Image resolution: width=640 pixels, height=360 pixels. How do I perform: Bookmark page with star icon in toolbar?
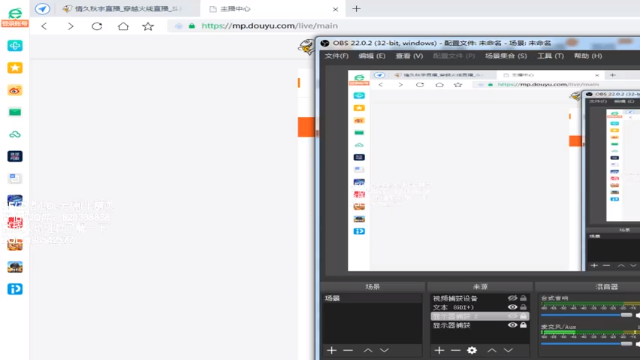148,27
